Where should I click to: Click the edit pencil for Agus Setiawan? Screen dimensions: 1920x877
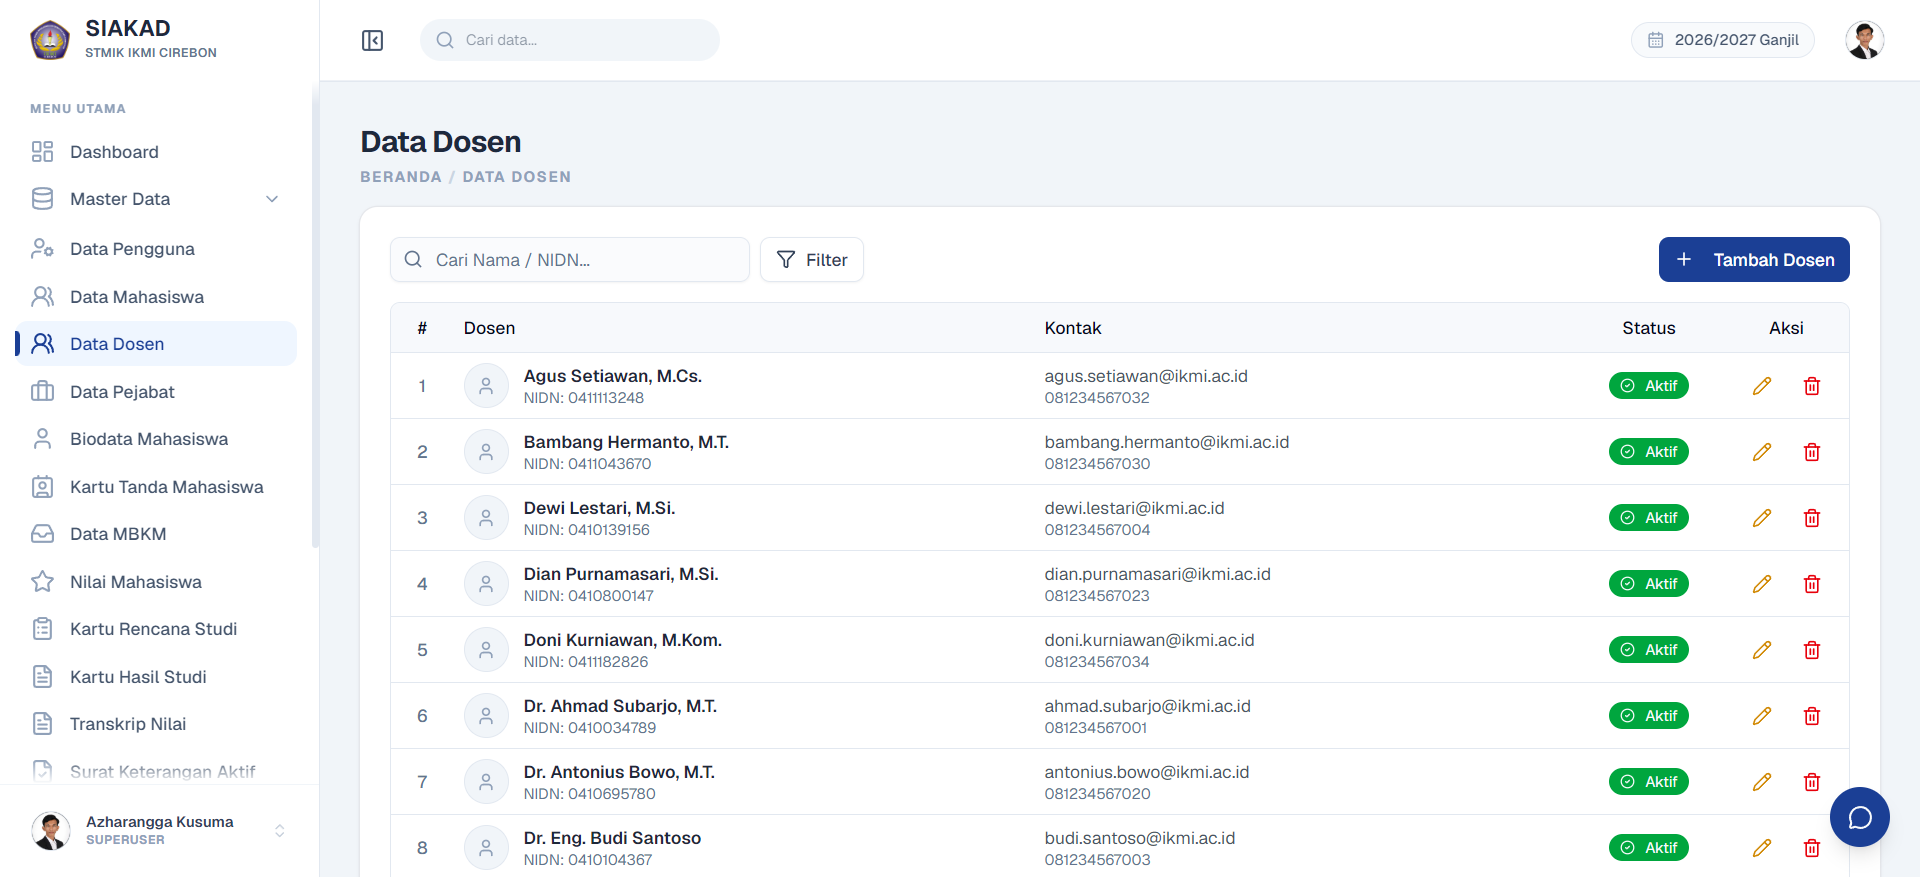[x=1762, y=386]
